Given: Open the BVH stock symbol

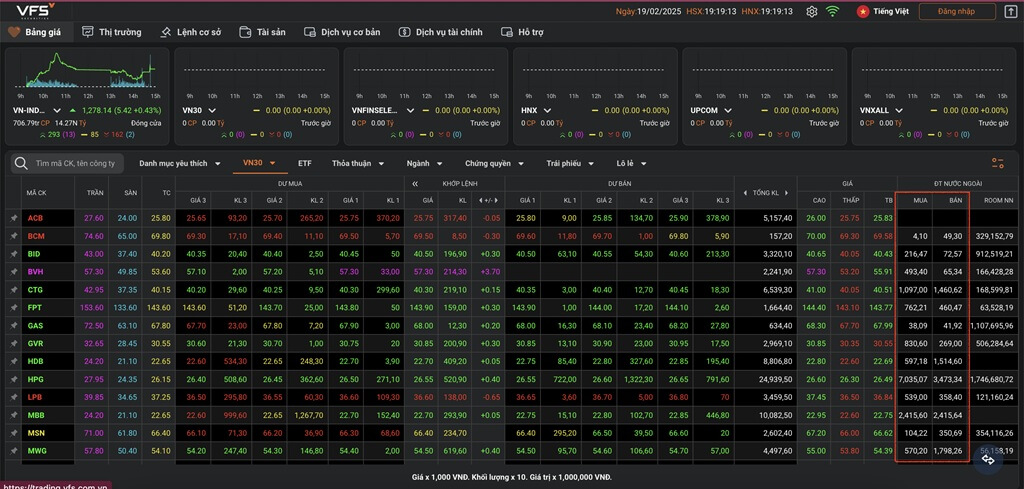Looking at the screenshot, I should point(36,272).
